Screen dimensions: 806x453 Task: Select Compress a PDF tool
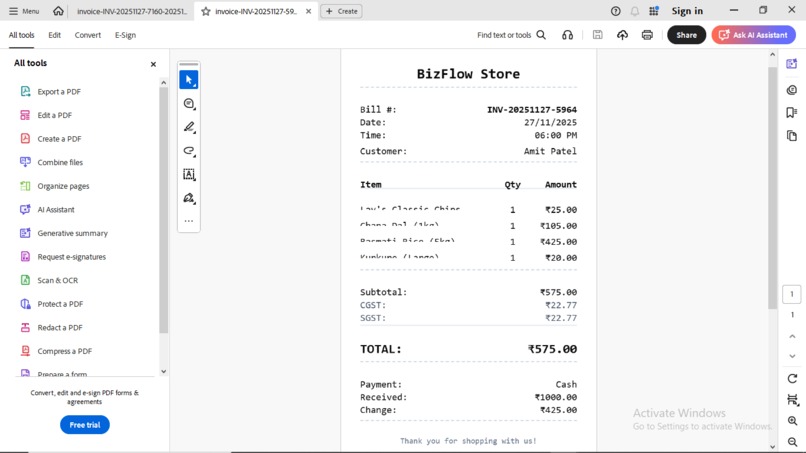[x=56, y=351]
